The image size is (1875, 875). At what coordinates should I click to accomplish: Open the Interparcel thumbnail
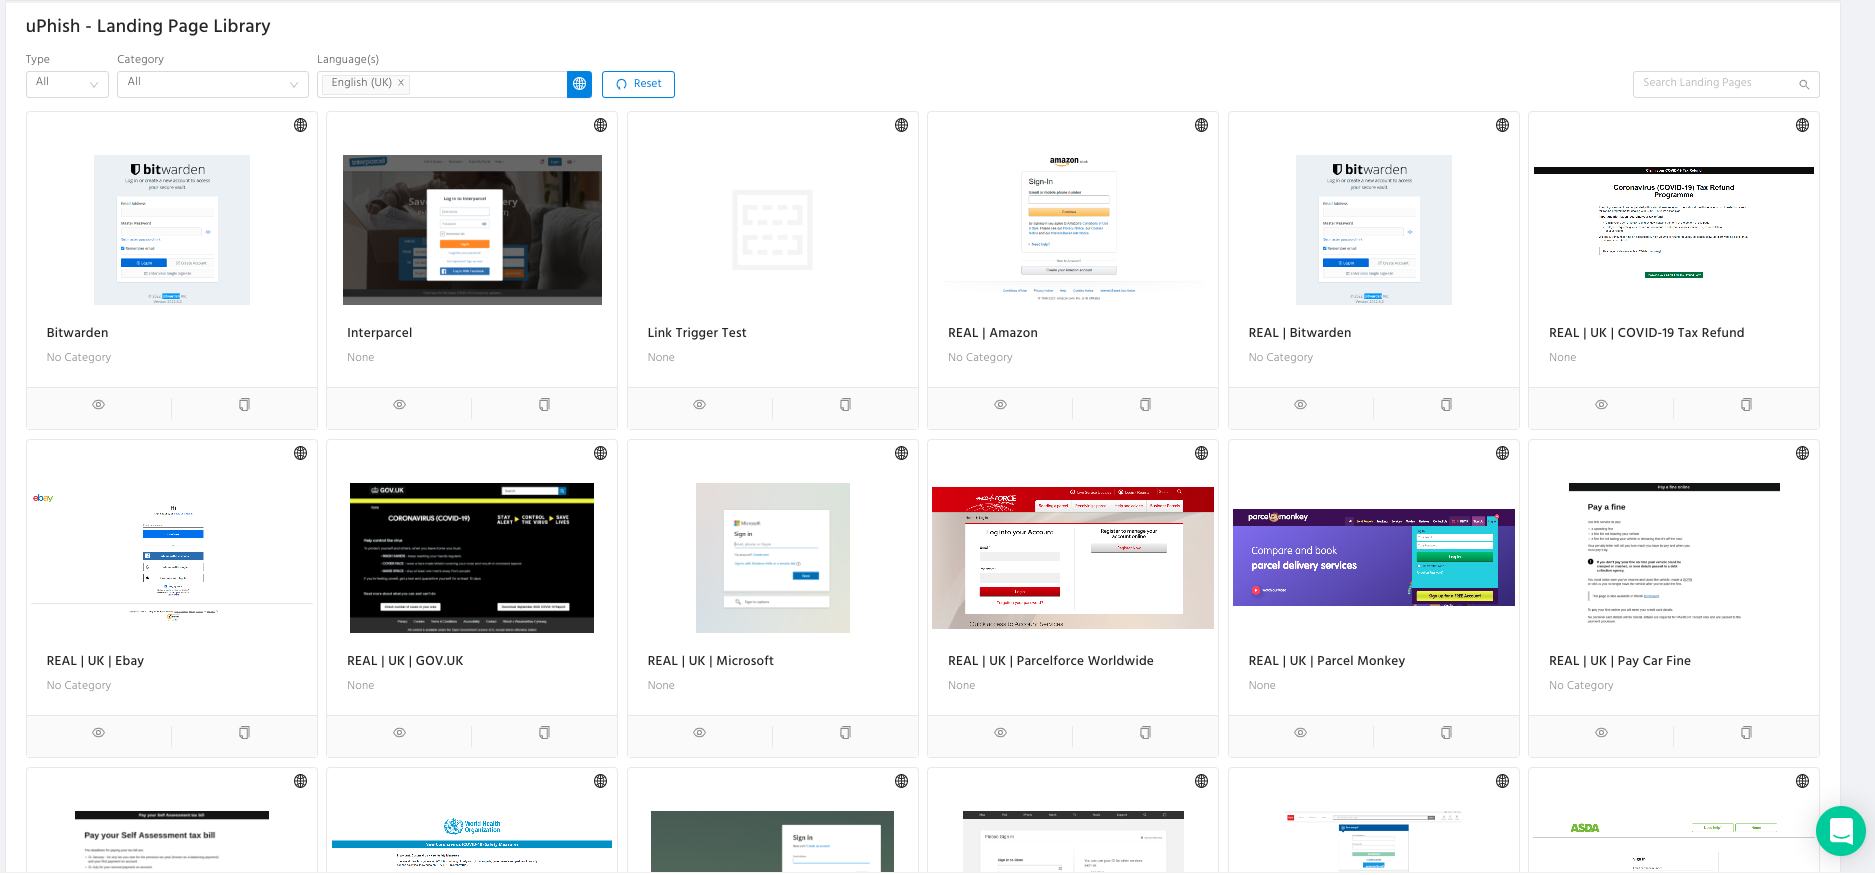coord(472,230)
